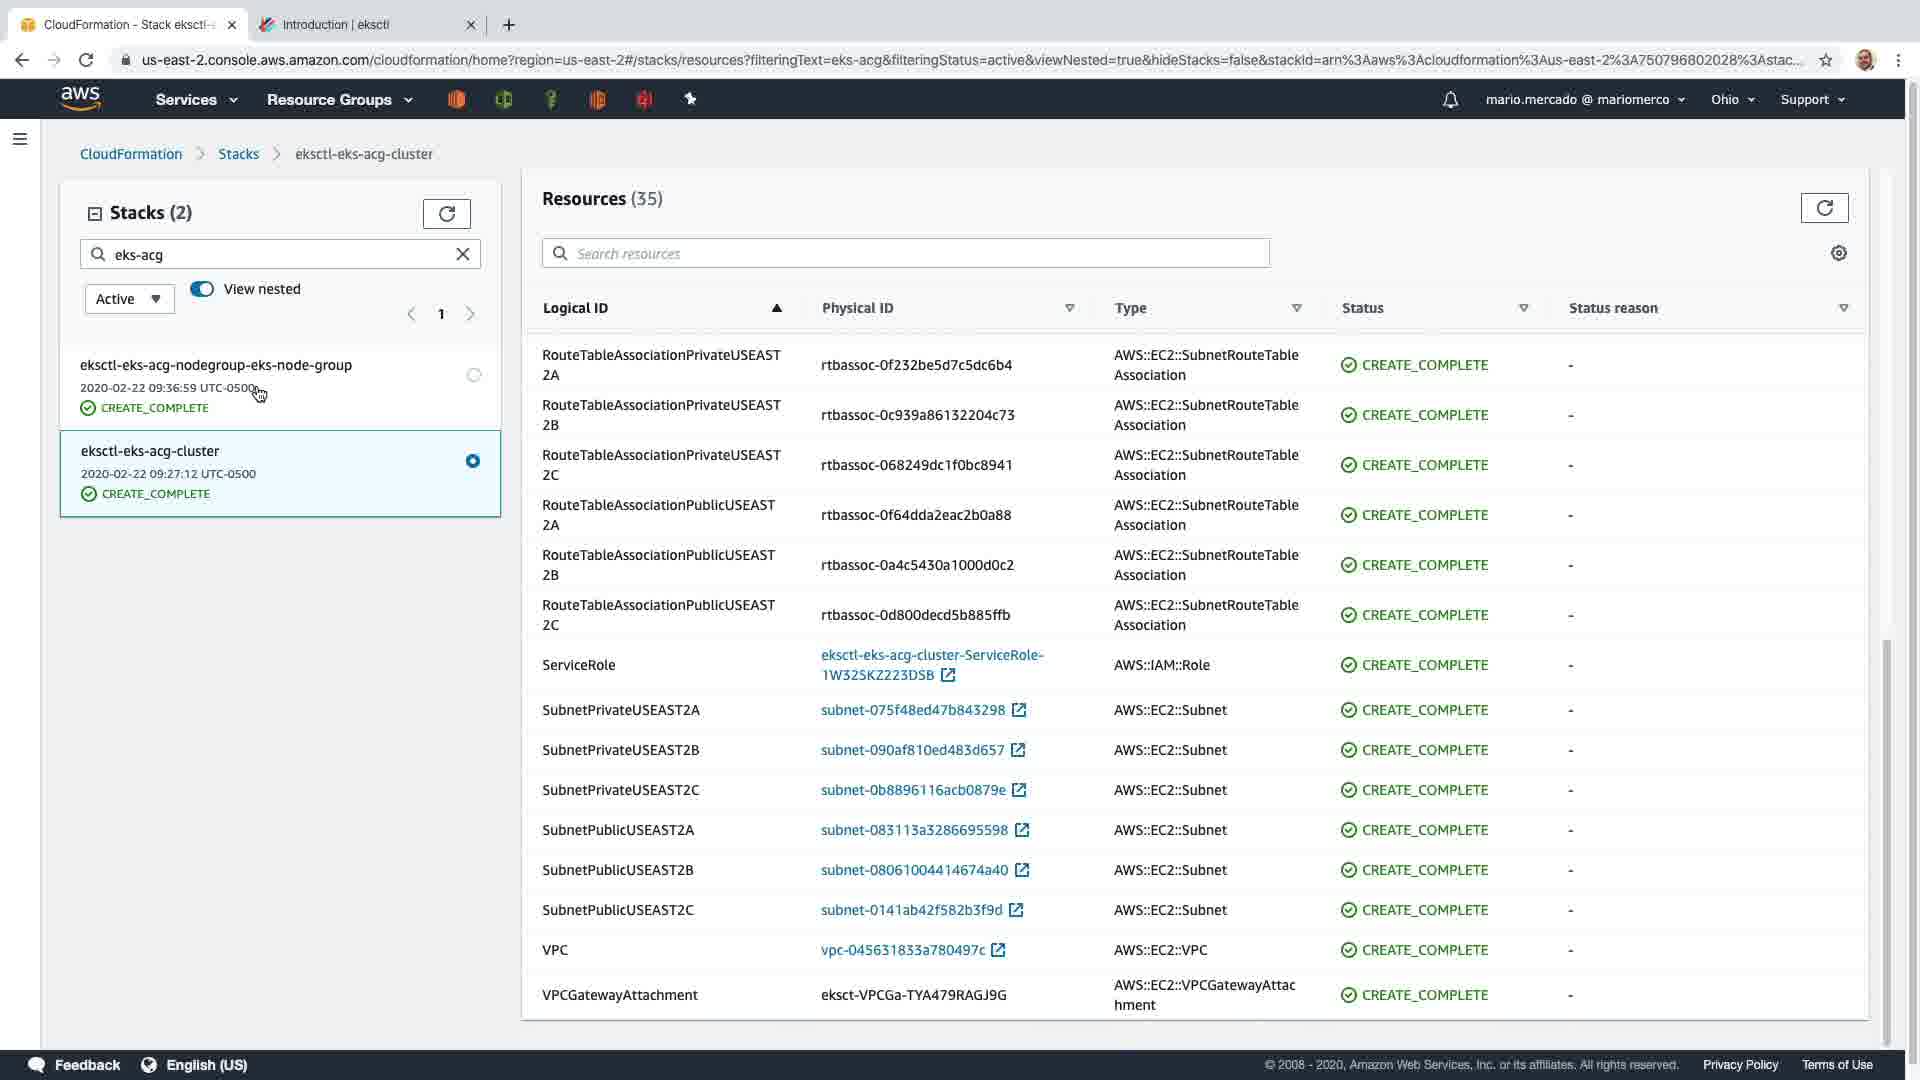
Task: Select the eksctl-eks-acg-cluster stack radio button
Action: (473, 461)
